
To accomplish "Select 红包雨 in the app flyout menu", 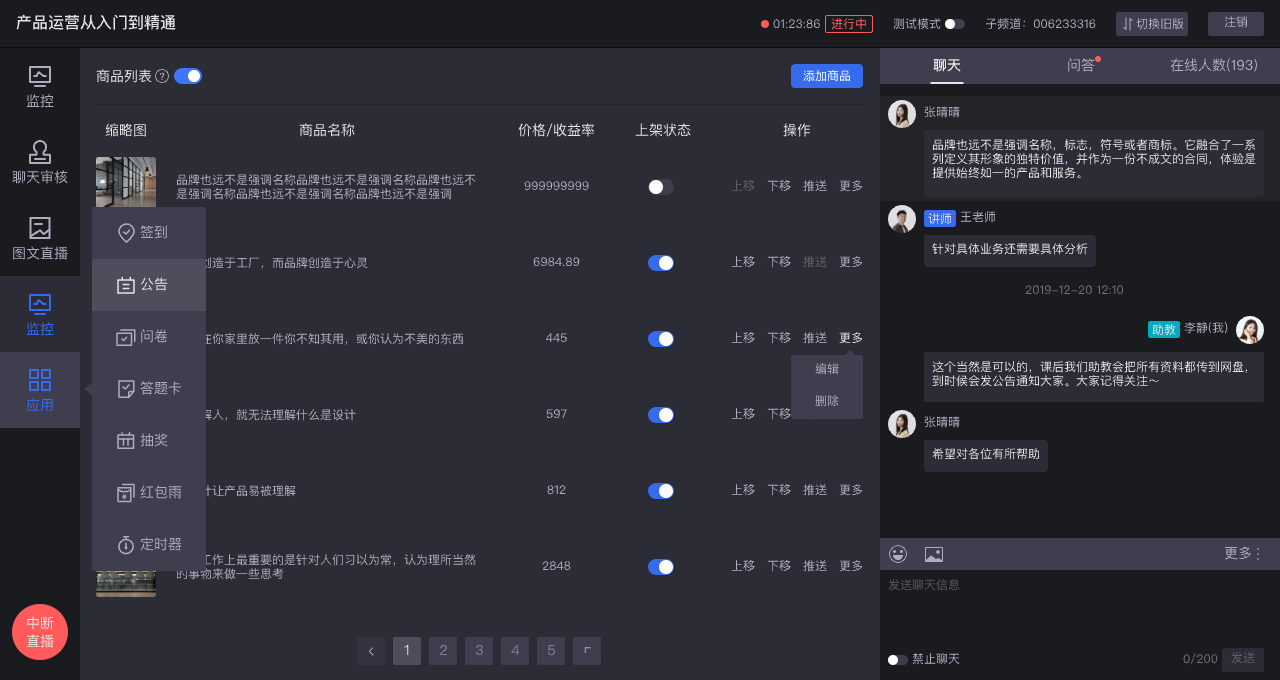I will [x=149, y=493].
